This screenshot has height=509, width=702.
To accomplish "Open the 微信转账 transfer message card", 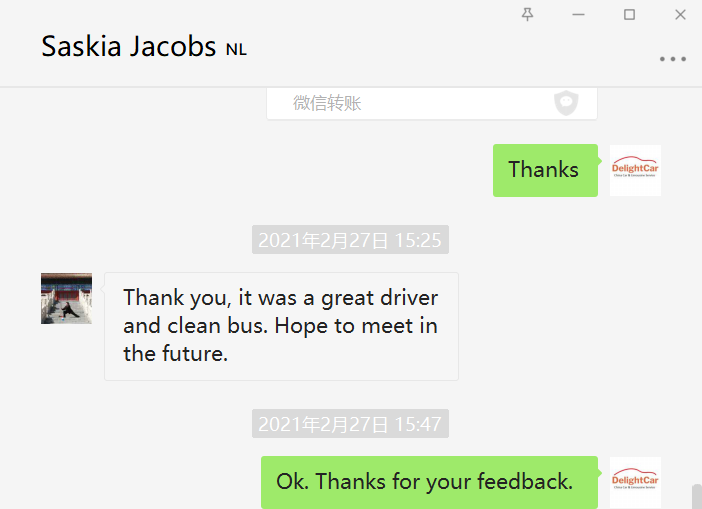I will (432, 103).
